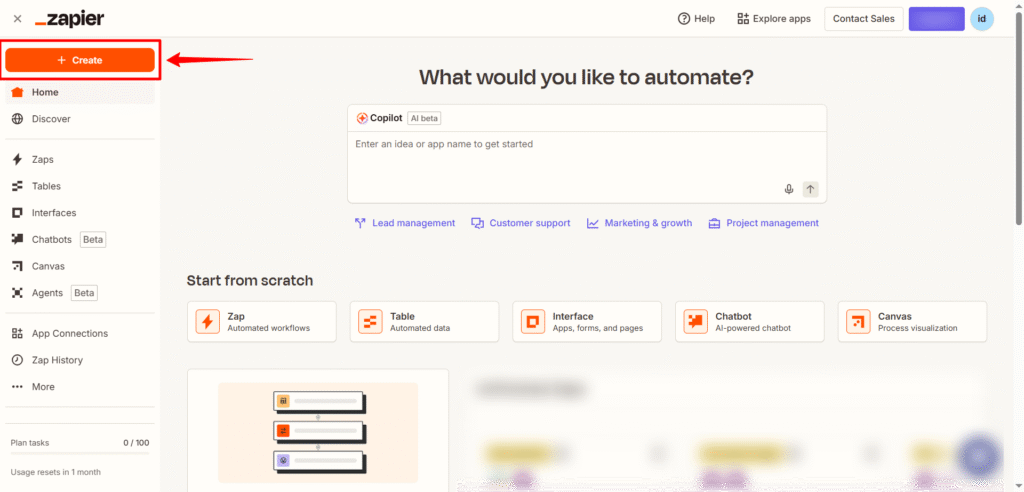
Task: Click the Zaps lightning bolt icon
Action: click(x=18, y=159)
